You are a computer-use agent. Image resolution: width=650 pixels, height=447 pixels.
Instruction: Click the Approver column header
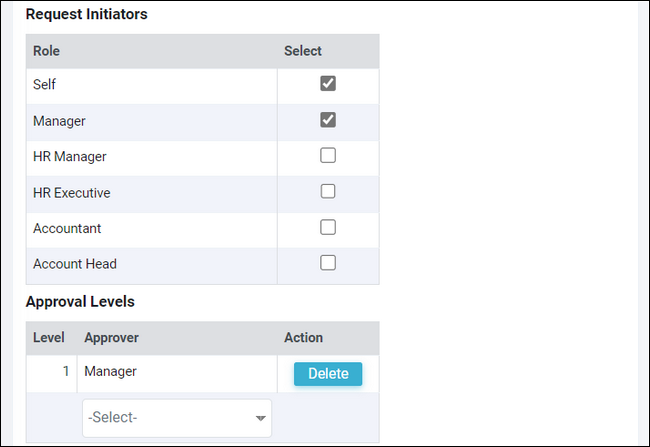[x=111, y=338]
